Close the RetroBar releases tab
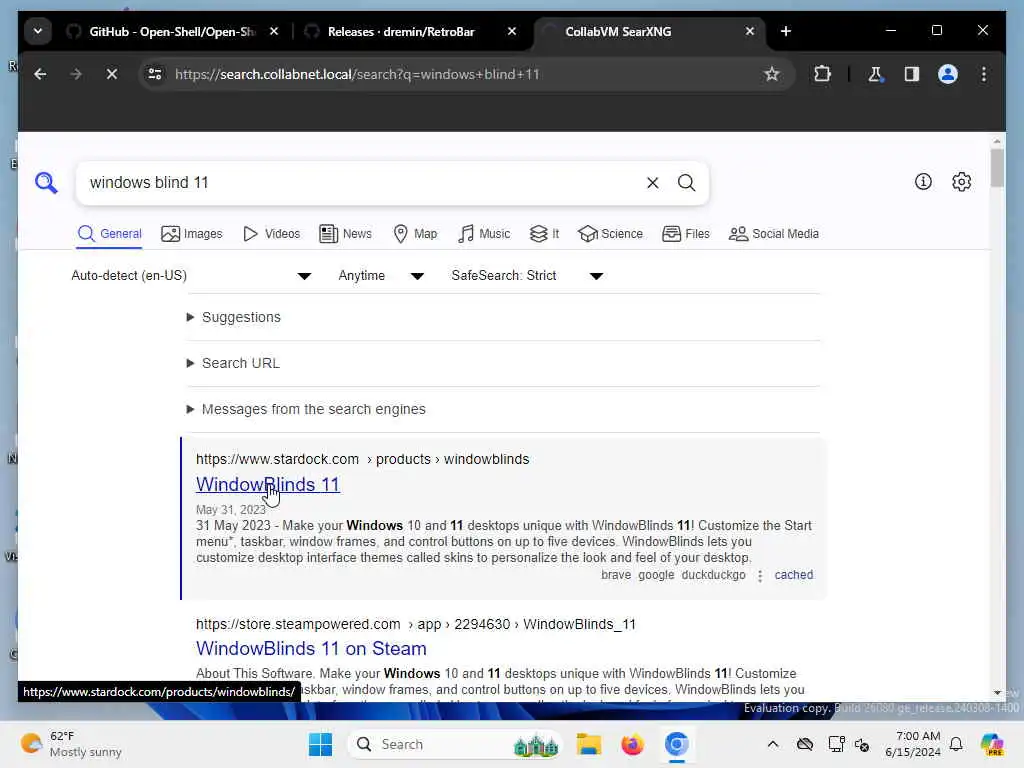 point(512,31)
